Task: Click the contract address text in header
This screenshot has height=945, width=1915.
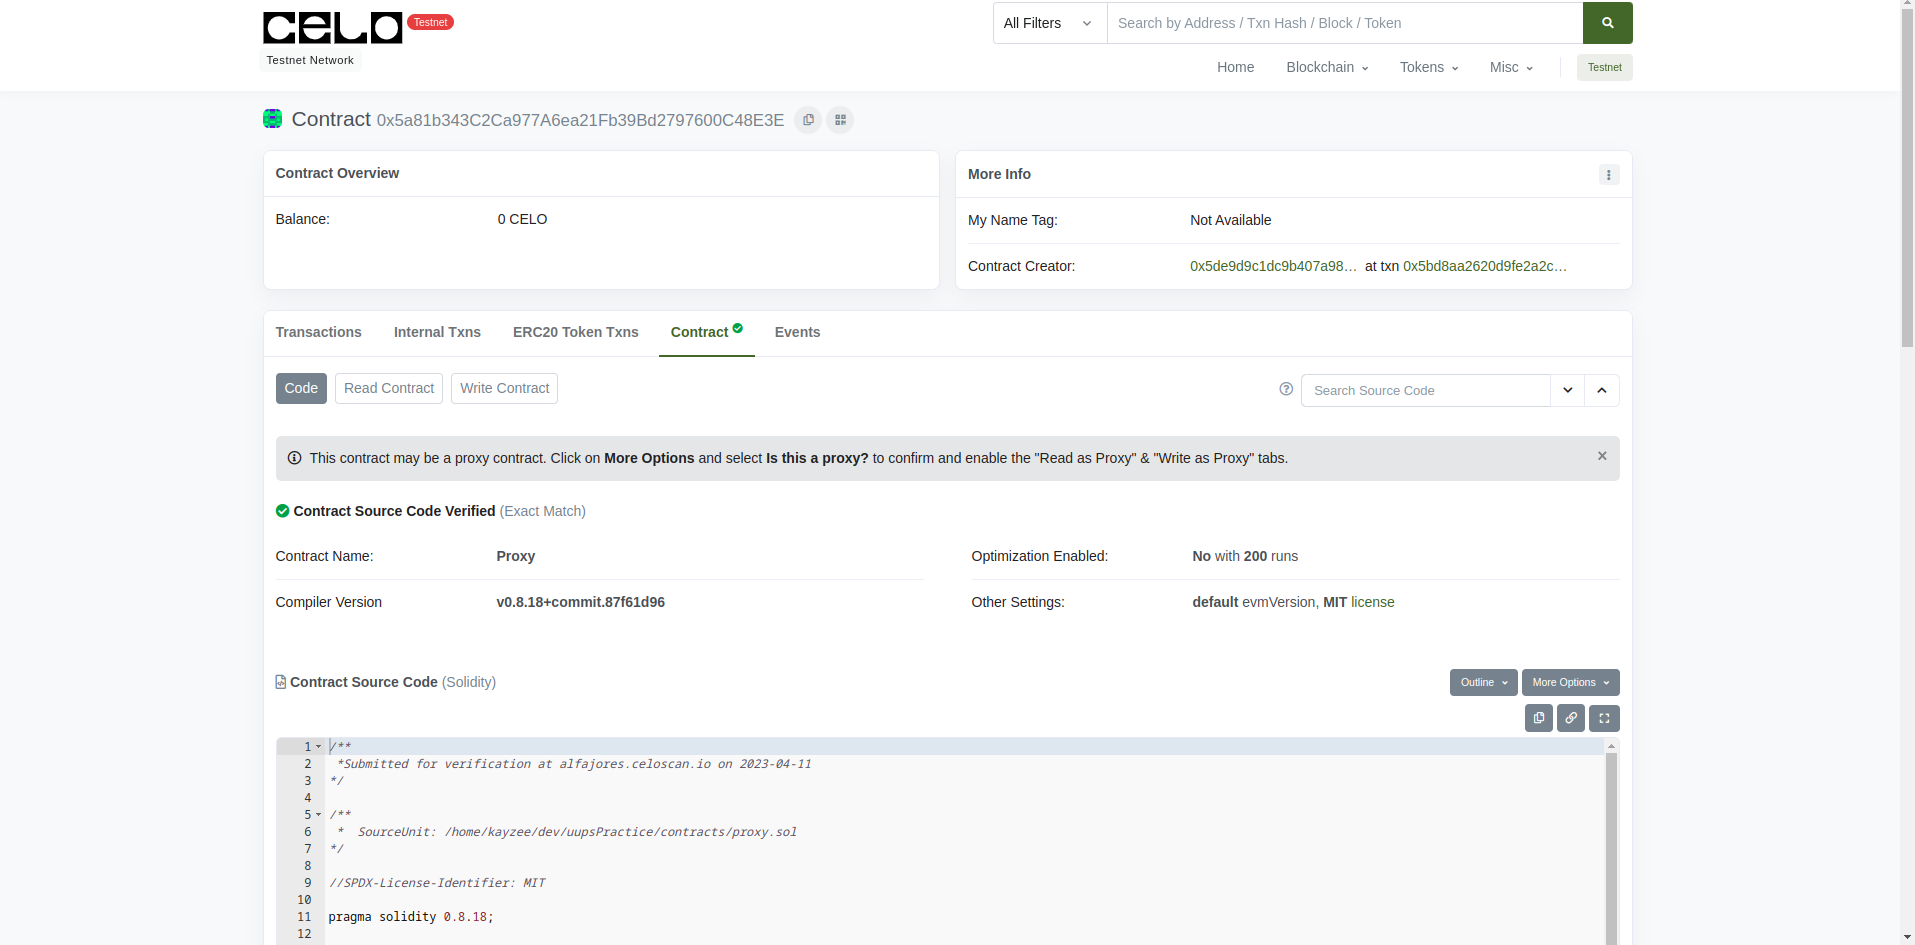Action: [580, 120]
